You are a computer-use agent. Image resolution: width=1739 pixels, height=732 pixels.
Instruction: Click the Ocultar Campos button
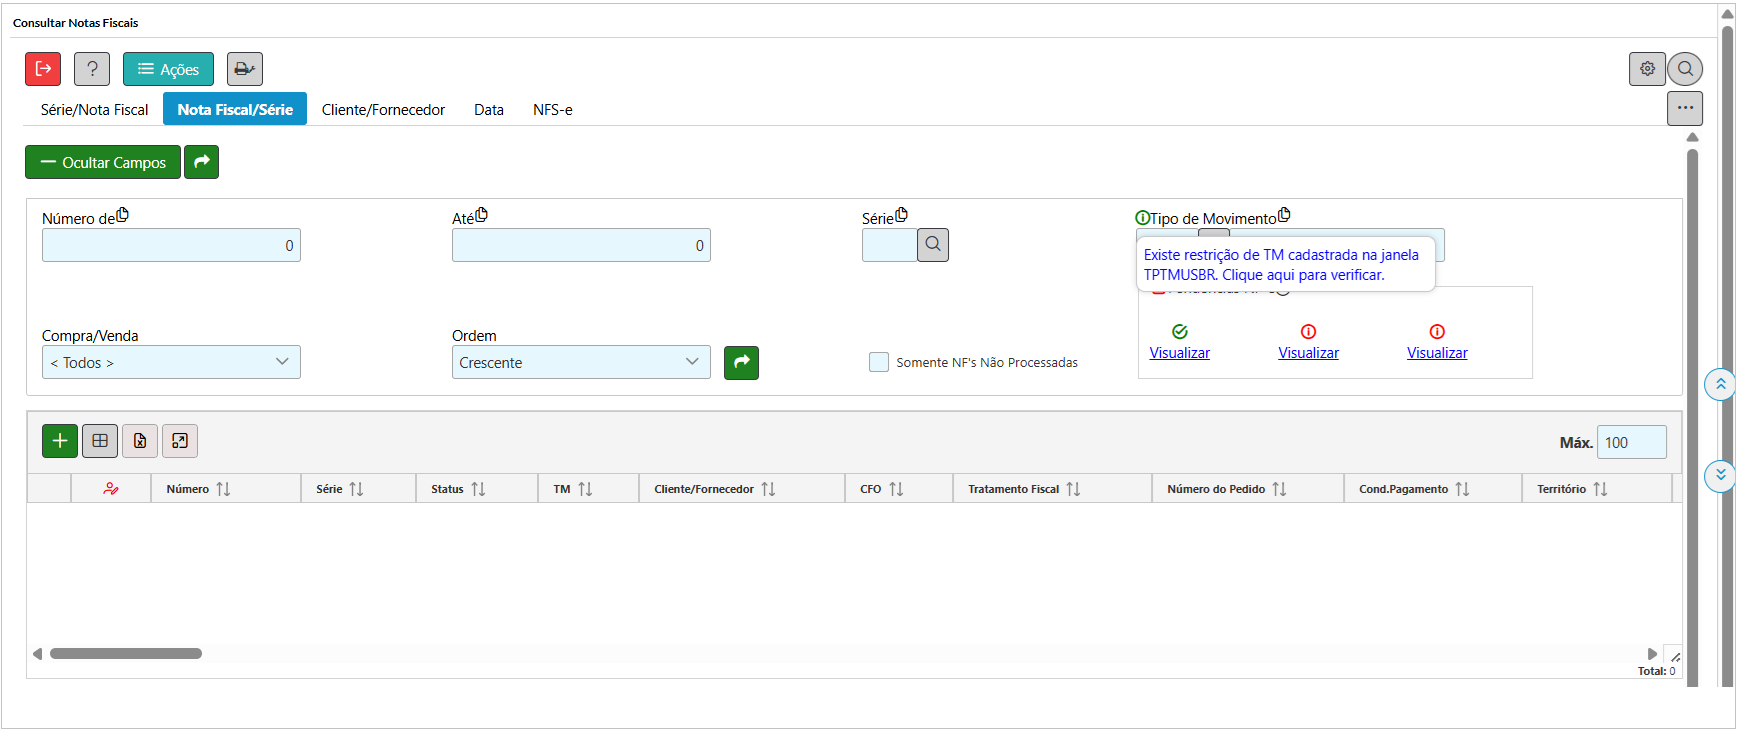[x=103, y=162]
